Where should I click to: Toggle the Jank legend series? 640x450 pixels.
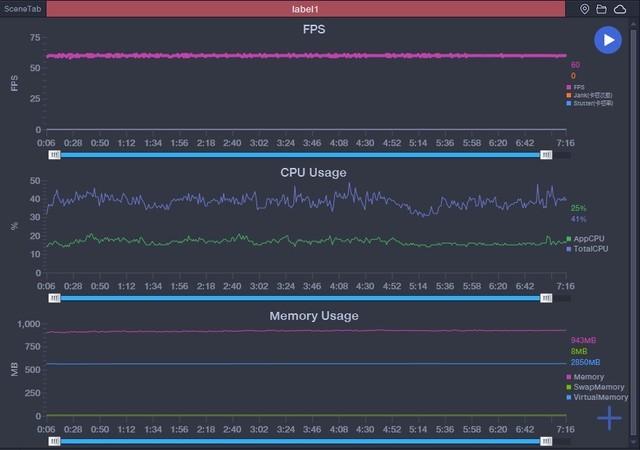(x=589, y=95)
